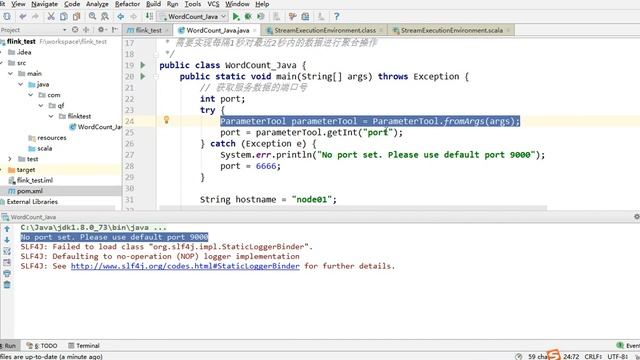The image size is (640, 360).
Task: Collapse the qf package
Action: coord(41,105)
